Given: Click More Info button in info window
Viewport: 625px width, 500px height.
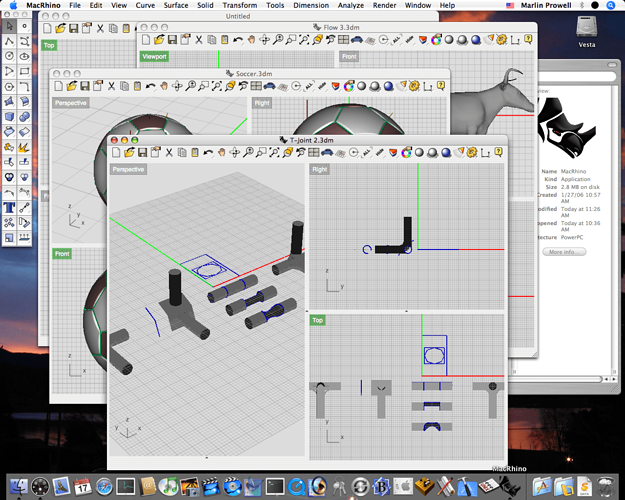Looking at the screenshot, I should click(564, 252).
